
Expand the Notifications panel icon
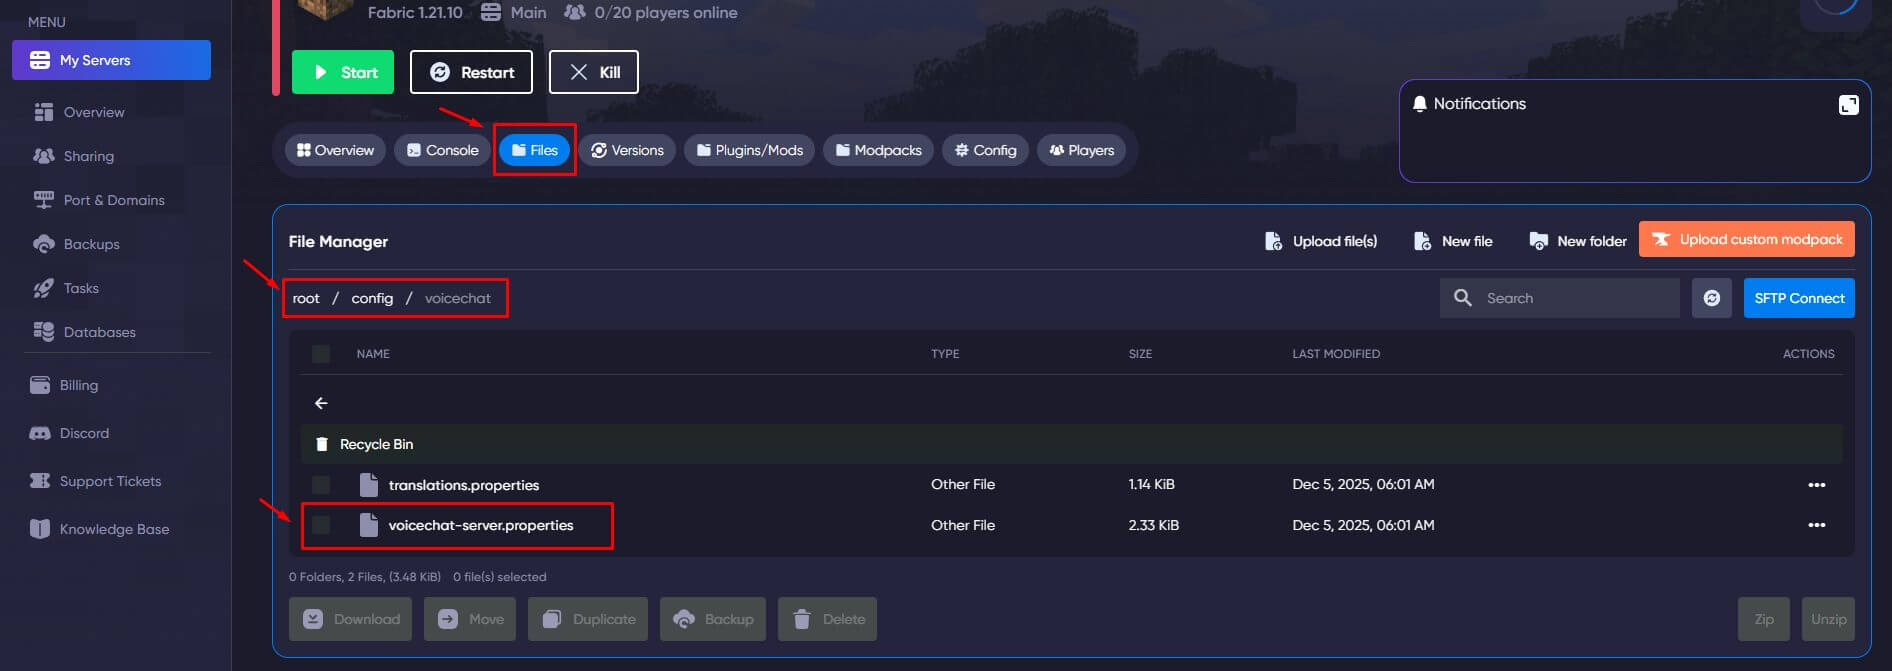tap(1848, 105)
